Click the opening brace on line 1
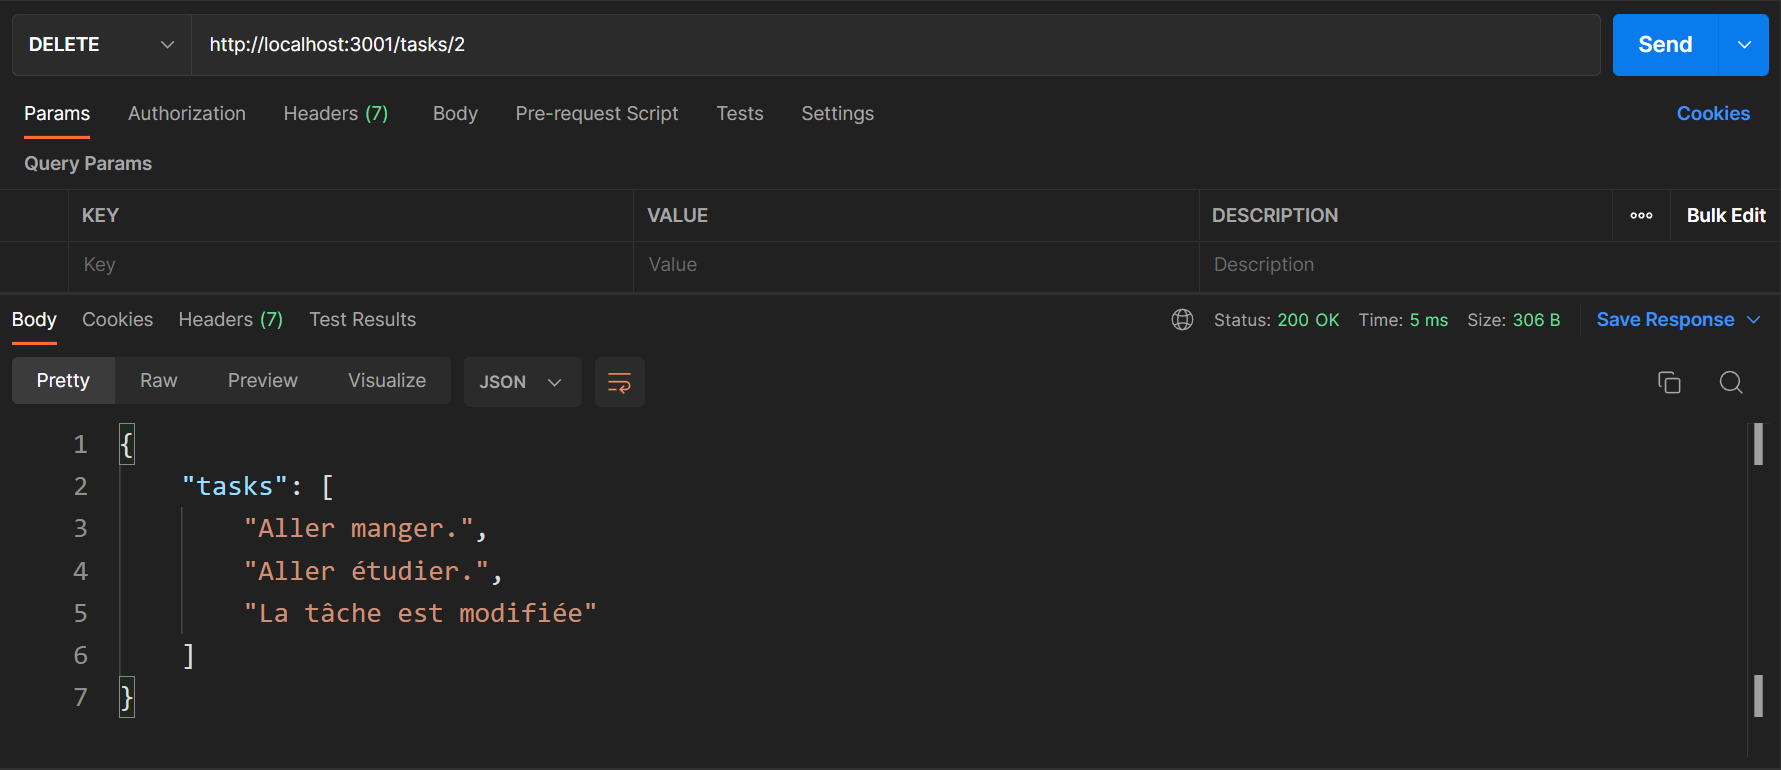 click(127, 444)
